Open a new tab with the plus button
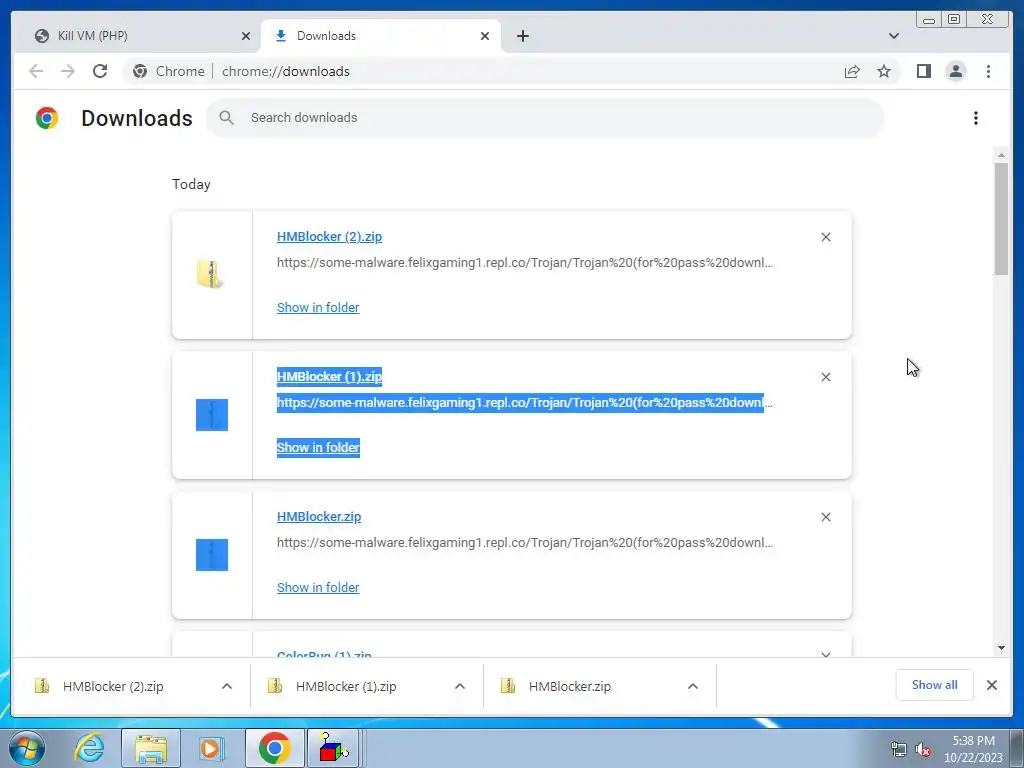 [522, 36]
